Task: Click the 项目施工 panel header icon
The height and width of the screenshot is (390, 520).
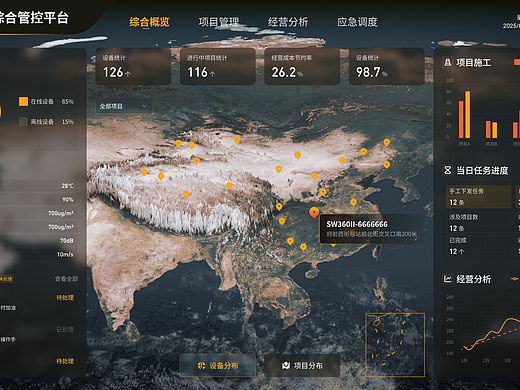Action: 448,62
